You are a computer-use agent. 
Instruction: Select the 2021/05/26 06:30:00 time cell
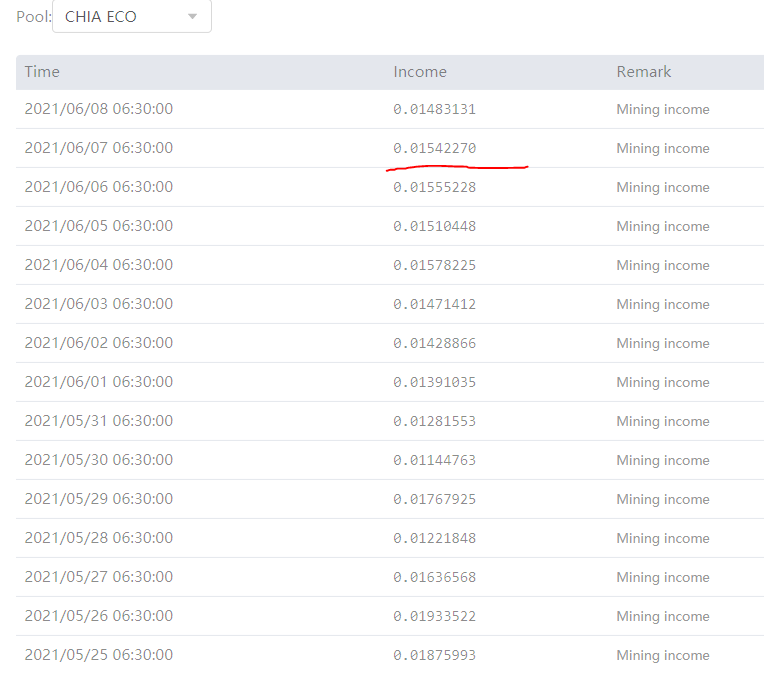(x=99, y=615)
